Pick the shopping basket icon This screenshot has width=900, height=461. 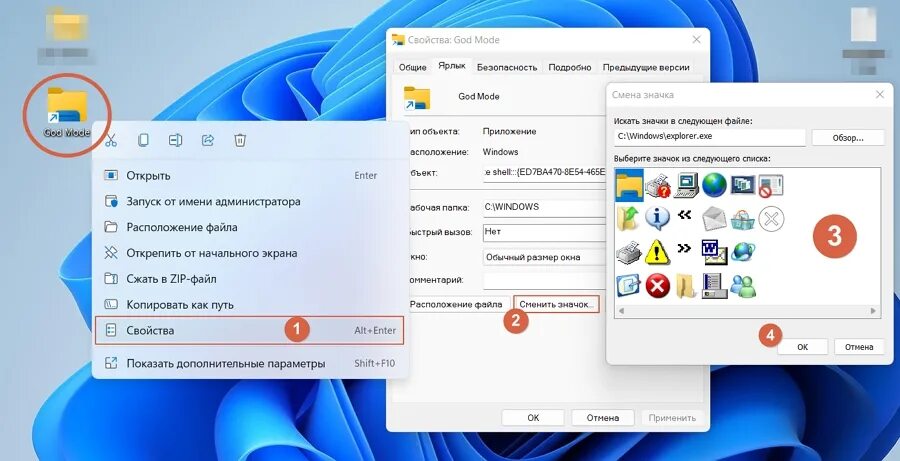(x=742, y=219)
